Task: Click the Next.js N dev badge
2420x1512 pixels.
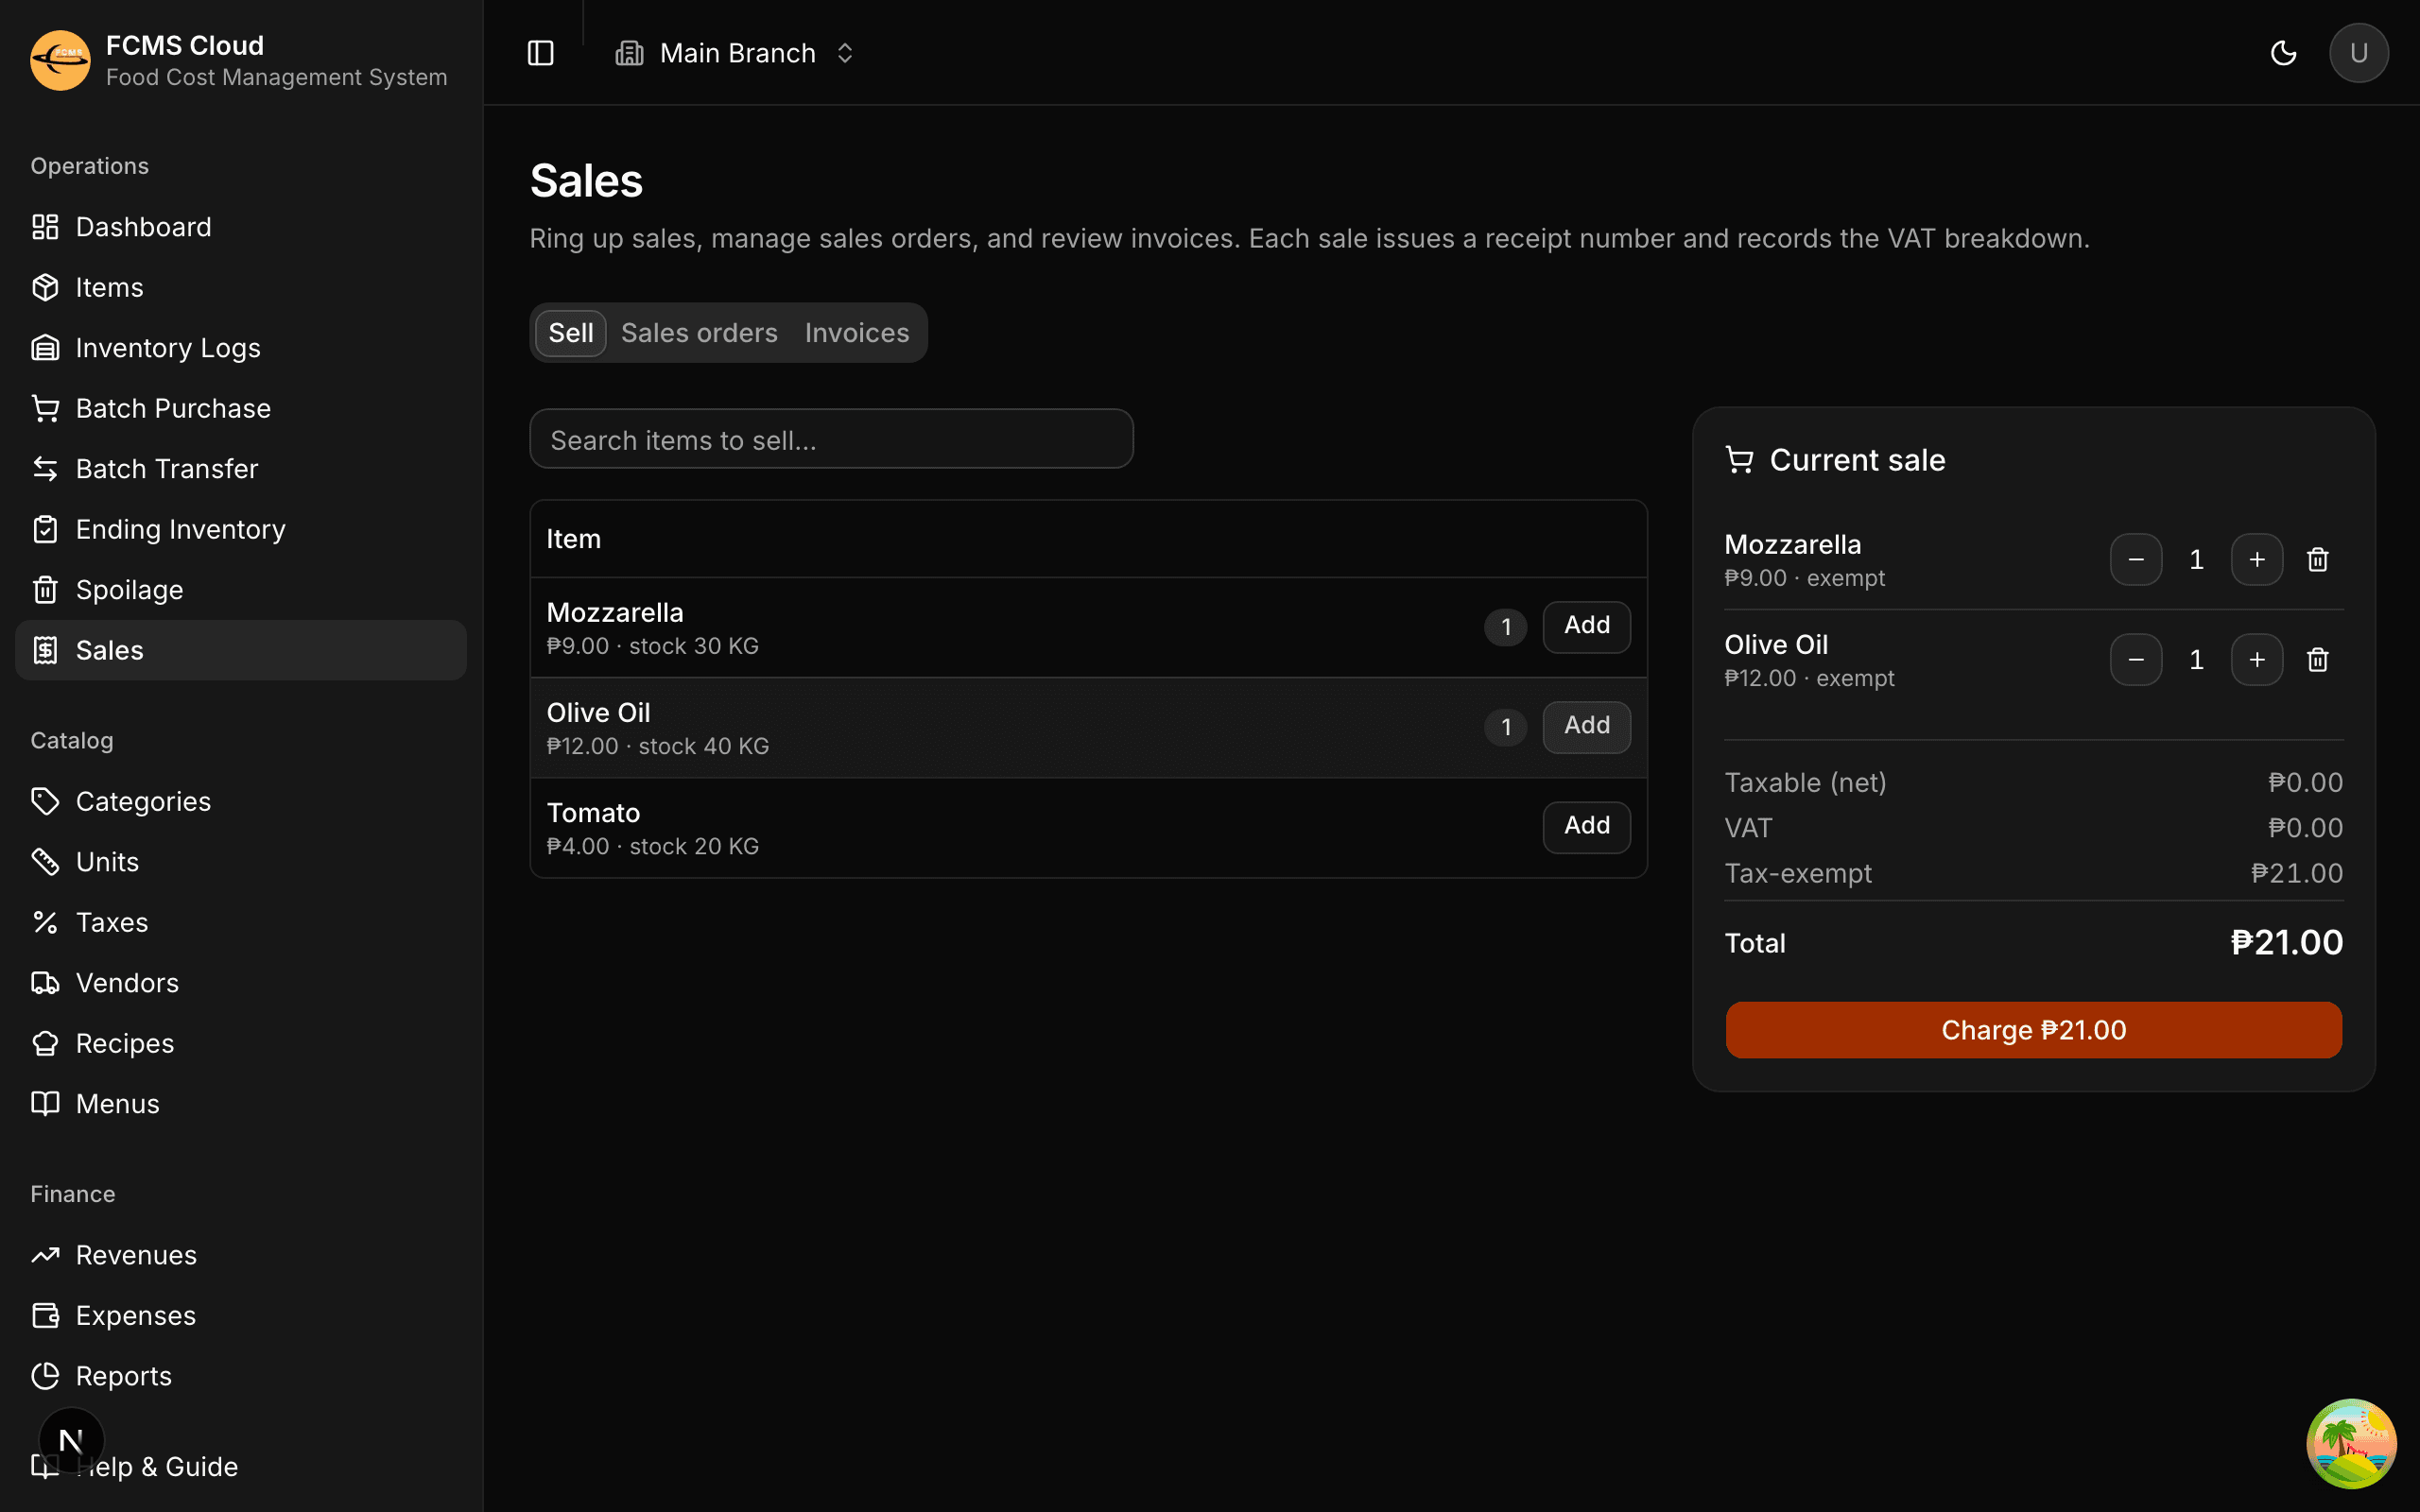Action: point(71,1440)
